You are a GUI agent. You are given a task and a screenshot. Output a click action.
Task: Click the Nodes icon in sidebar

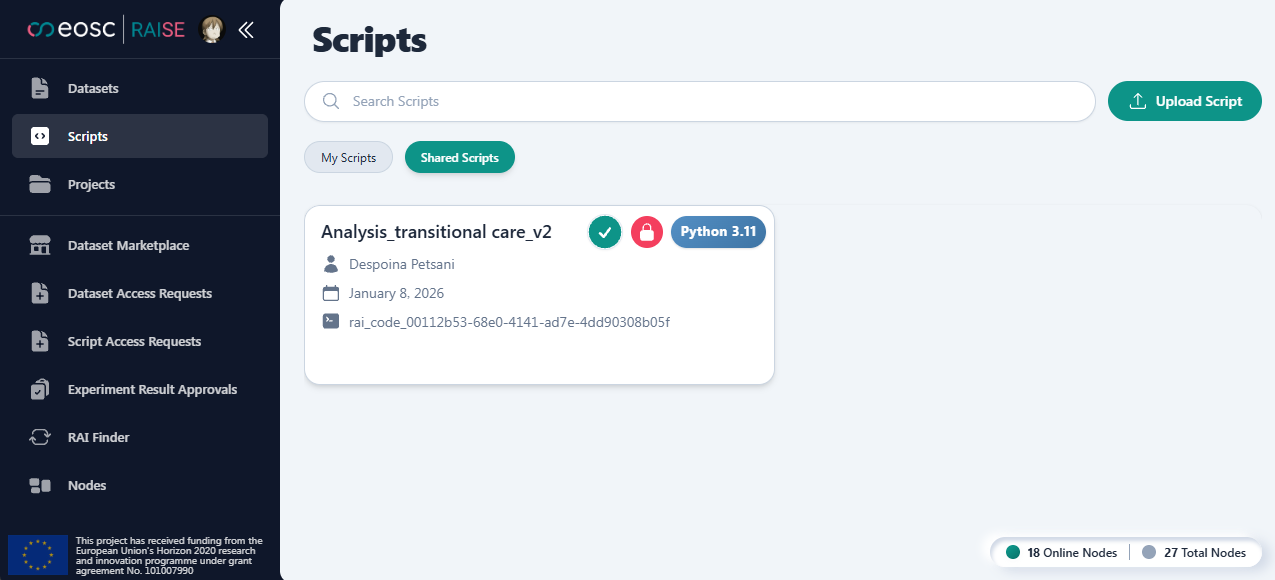[41, 485]
